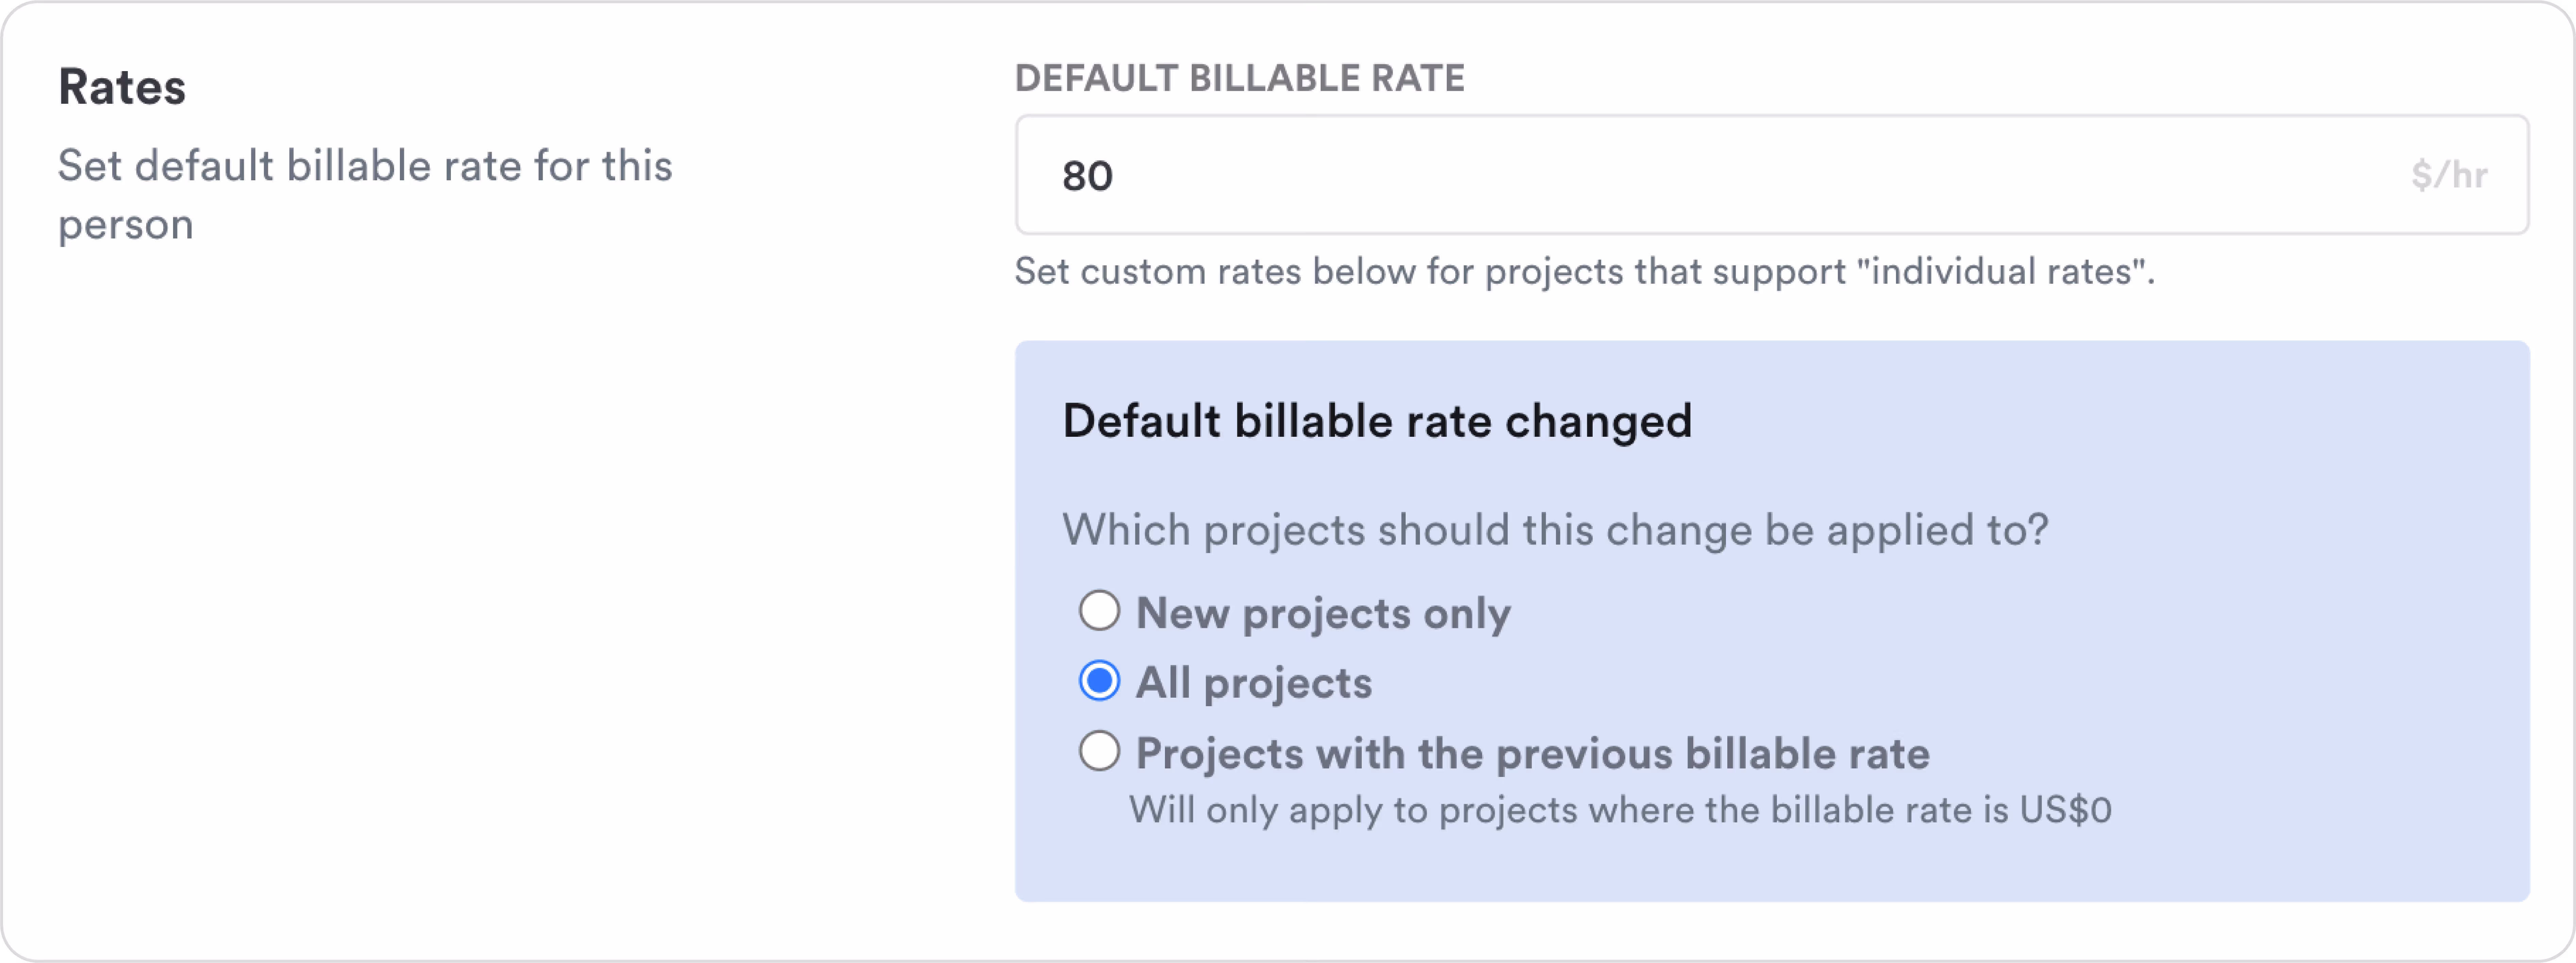The width and height of the screenshot is (2576, 963).
Task: Click the value 80 in rate field
Action: [1087, 176]
